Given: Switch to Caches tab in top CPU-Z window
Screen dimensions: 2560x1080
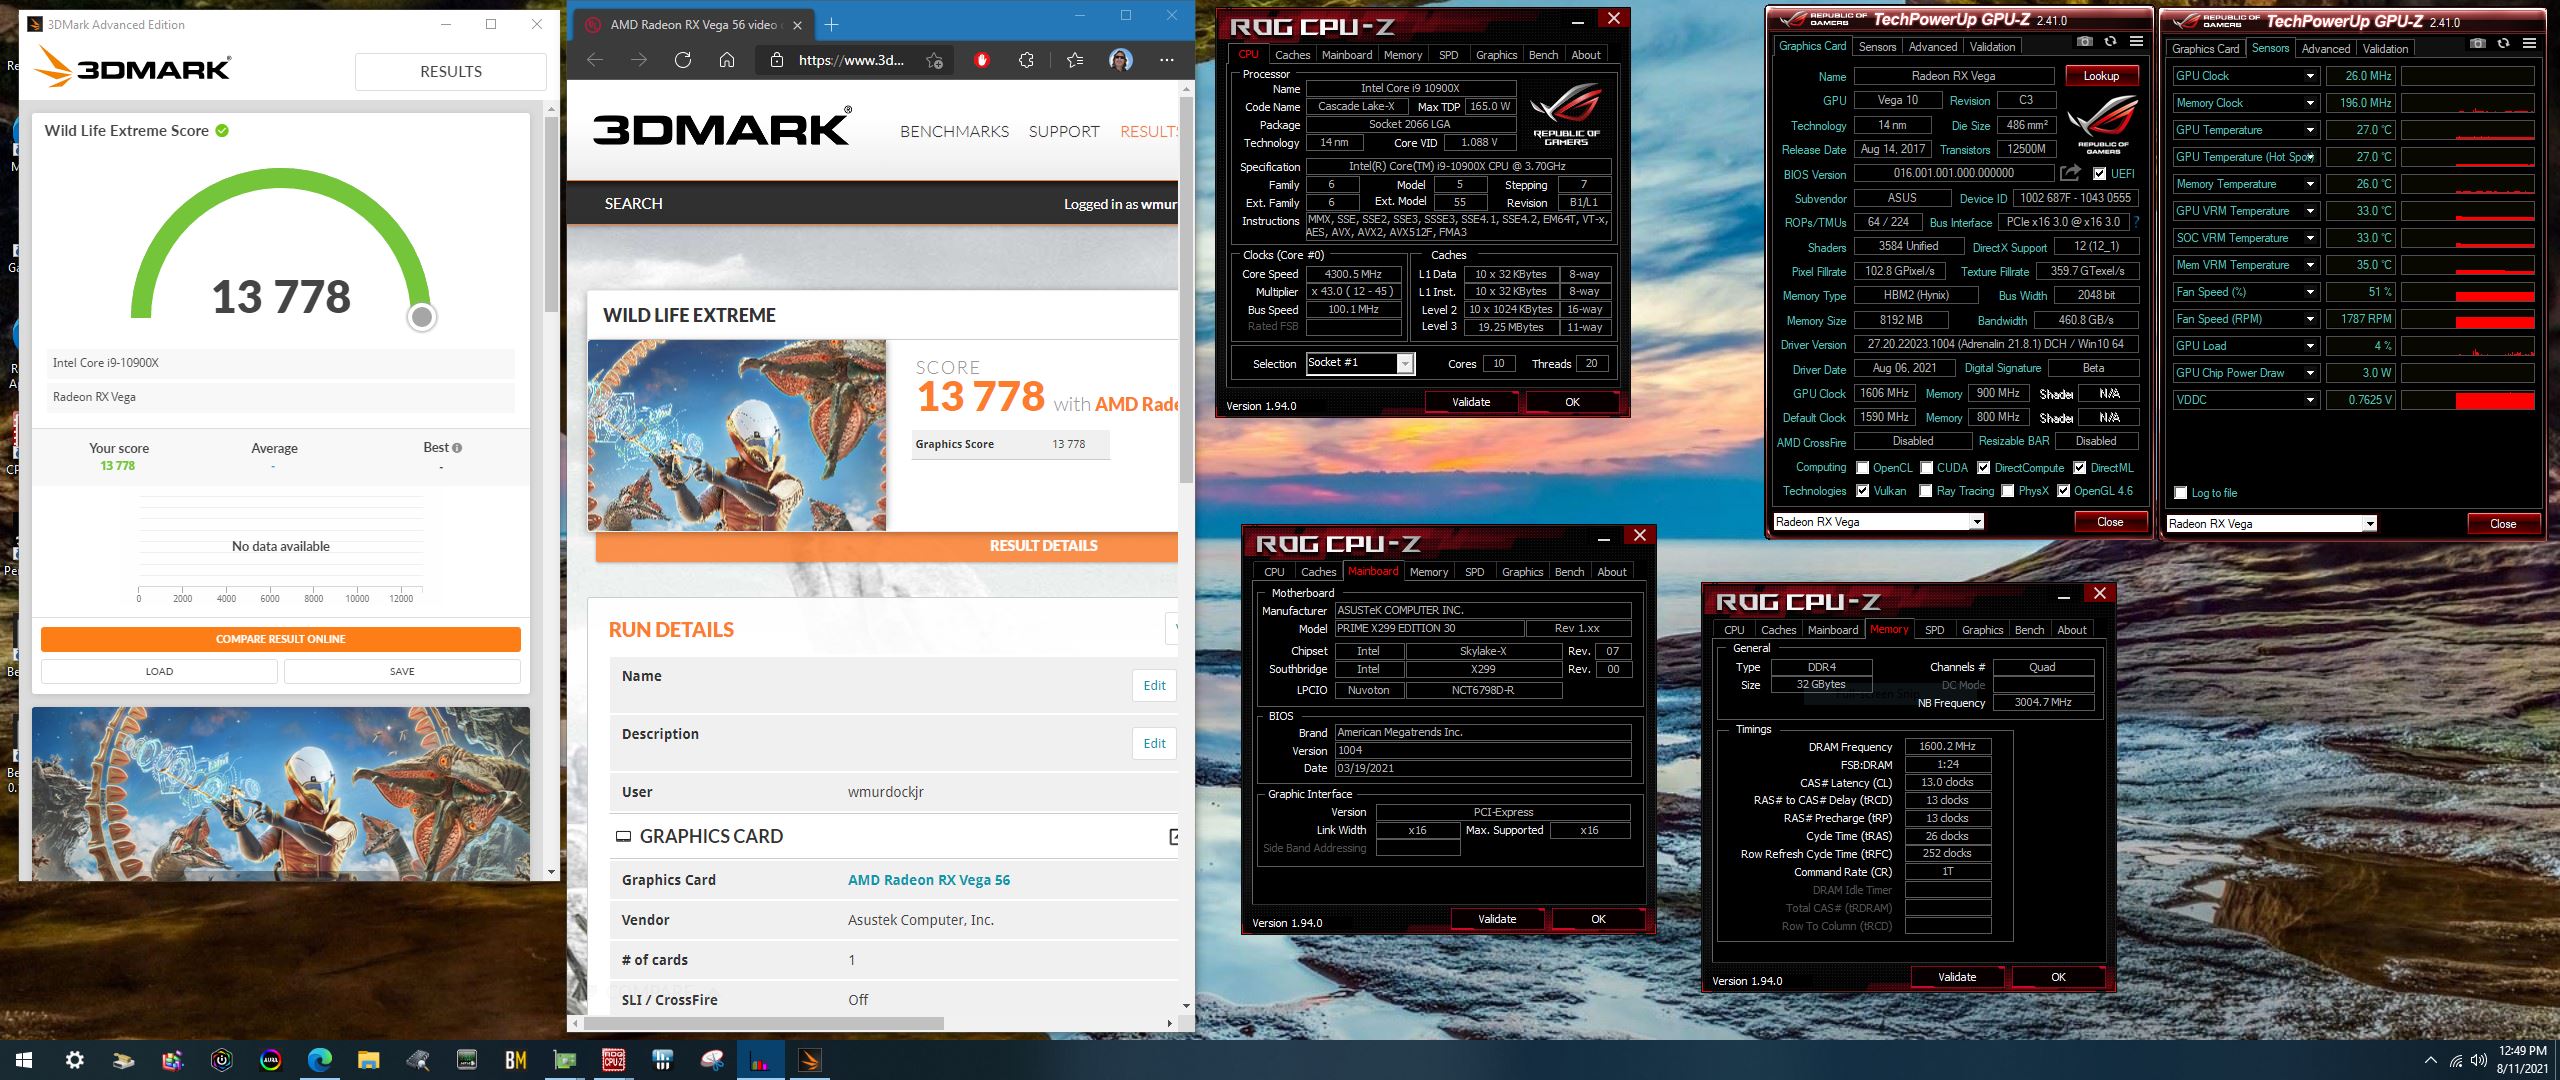Looking at the screenshot, I should point(1292,55).
